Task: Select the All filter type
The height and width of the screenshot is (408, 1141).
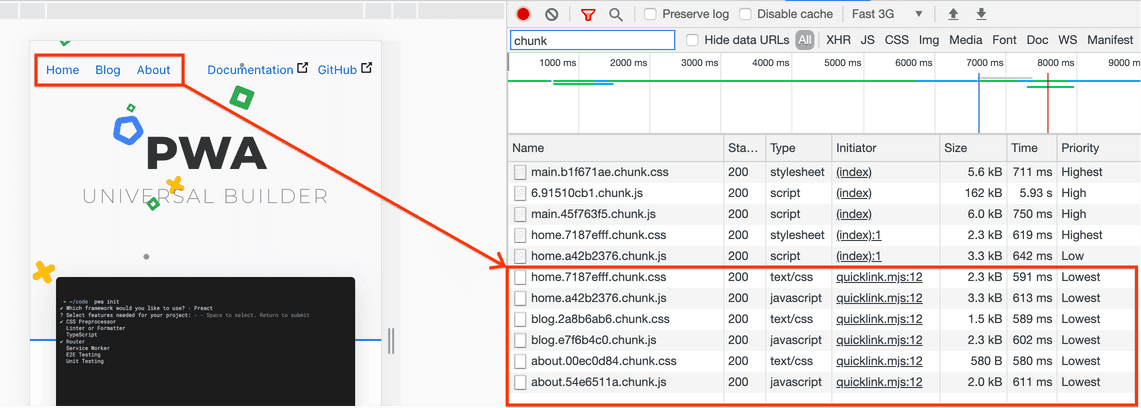Action: 804,40
